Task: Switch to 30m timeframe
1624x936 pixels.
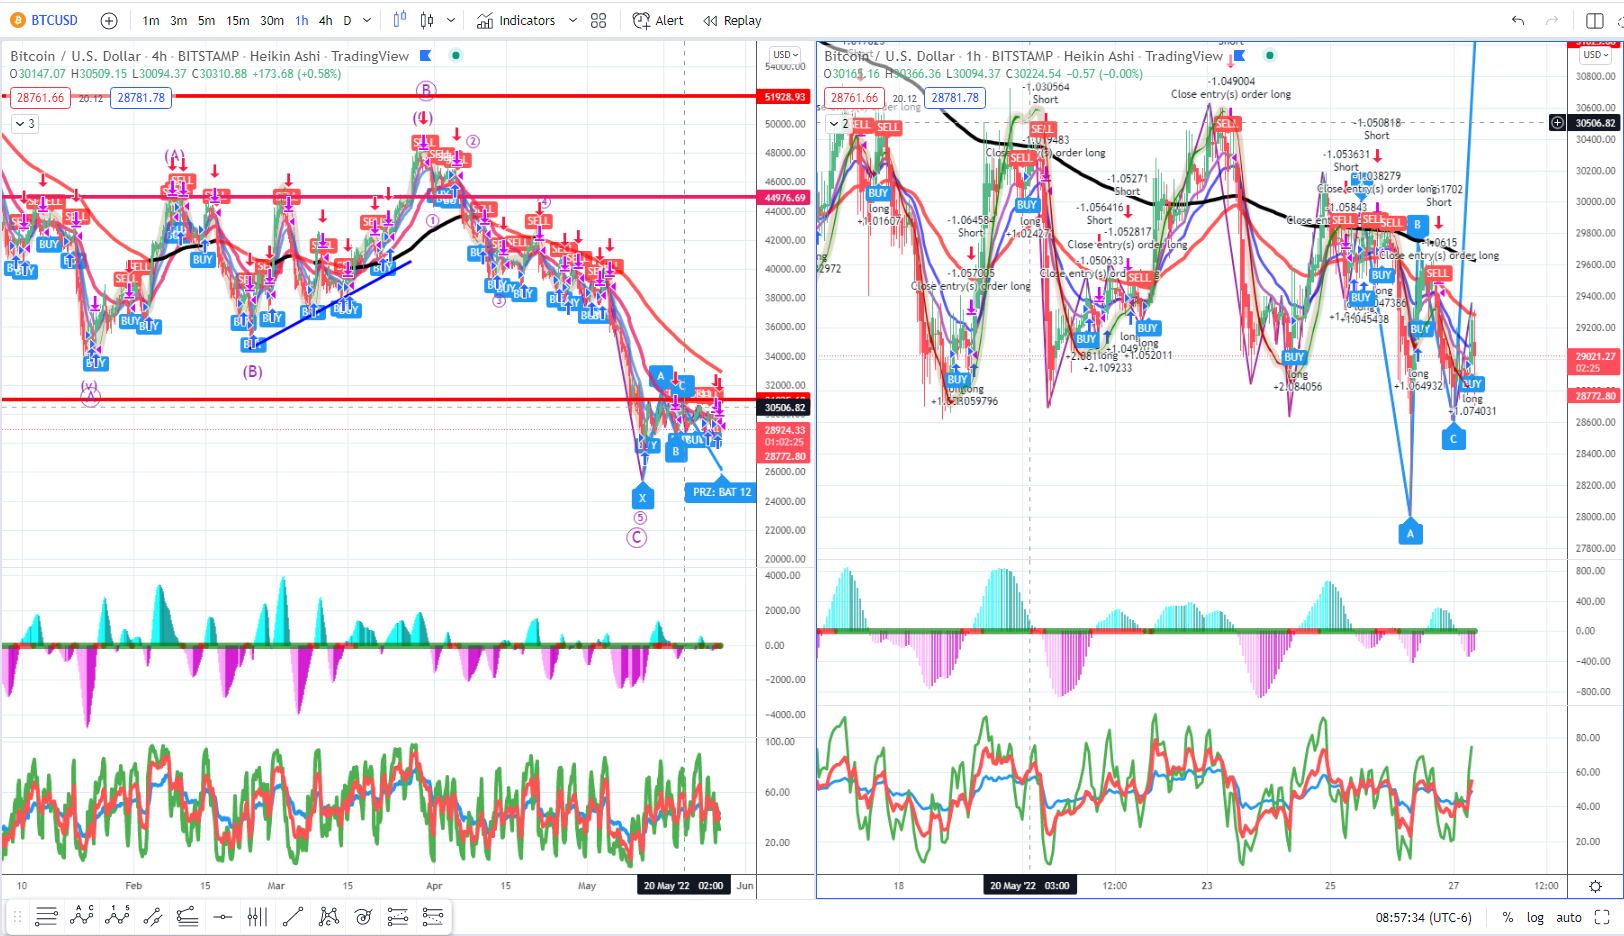Action: [x=272, y=20]
